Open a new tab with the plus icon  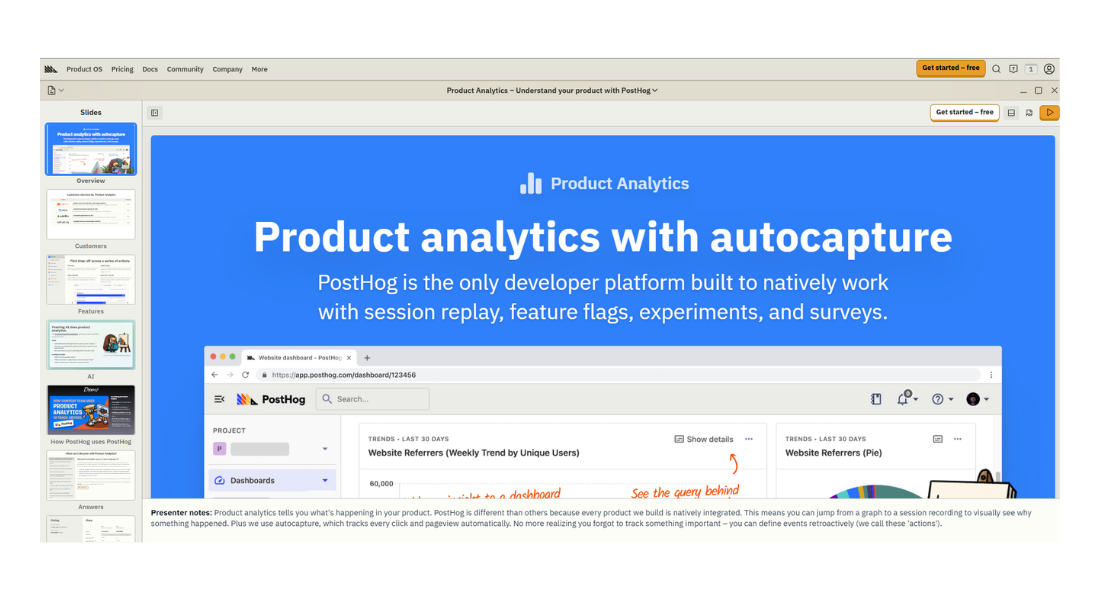coord(367,358)
